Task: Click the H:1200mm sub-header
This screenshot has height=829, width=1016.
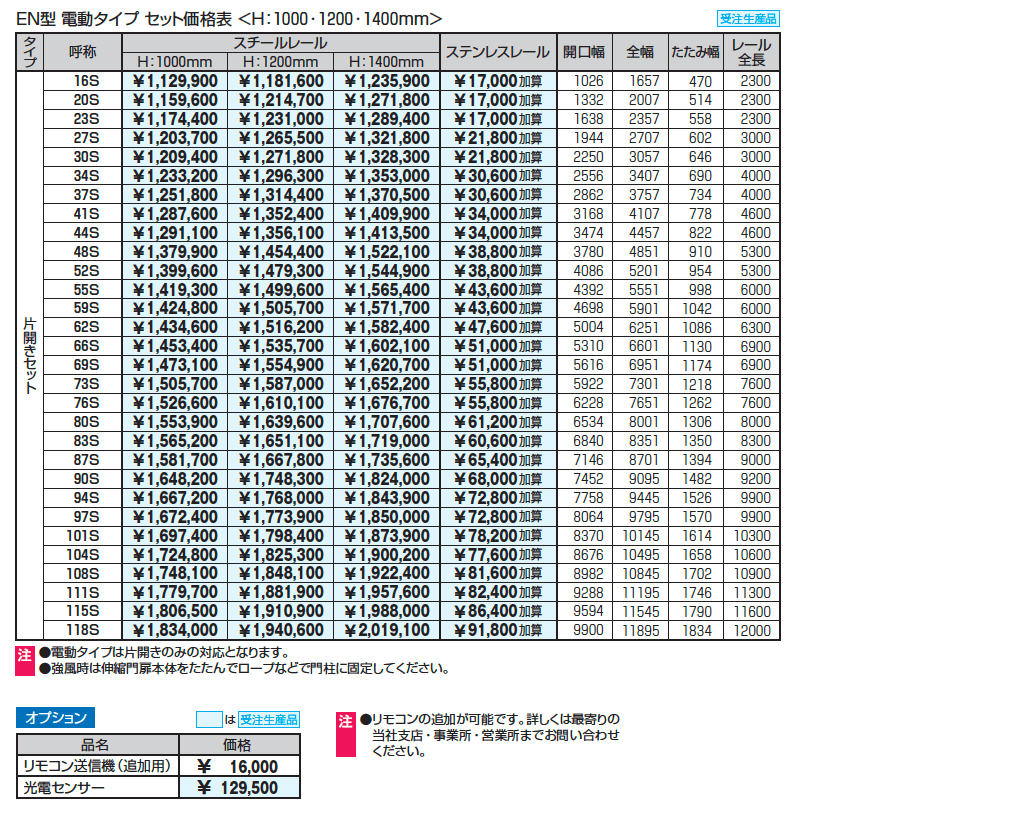Action: (x=281, y=62)
